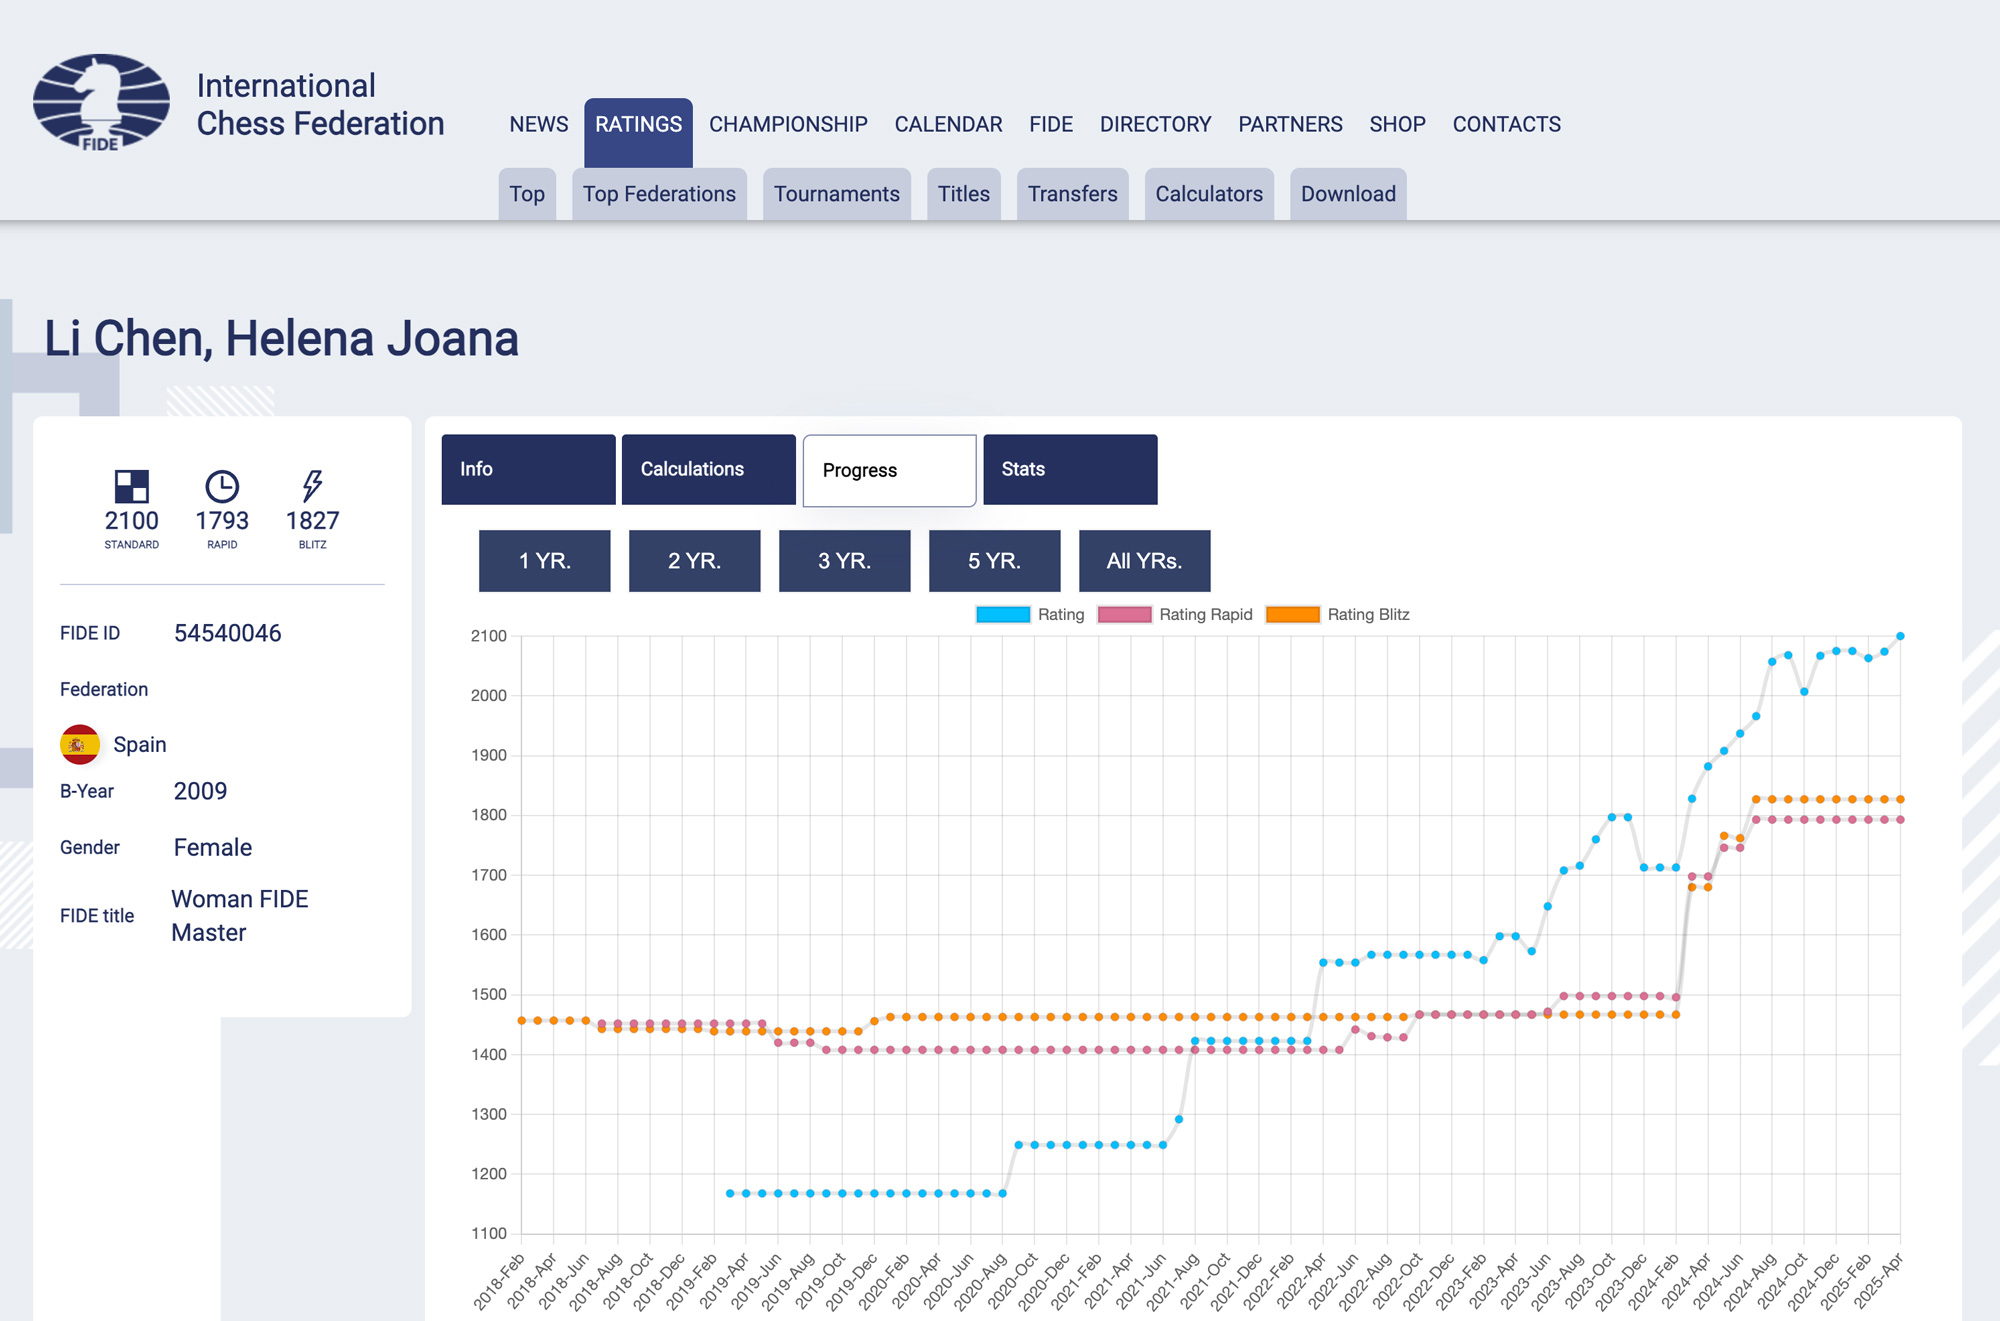Show the 1 YR. rating range

544,561
